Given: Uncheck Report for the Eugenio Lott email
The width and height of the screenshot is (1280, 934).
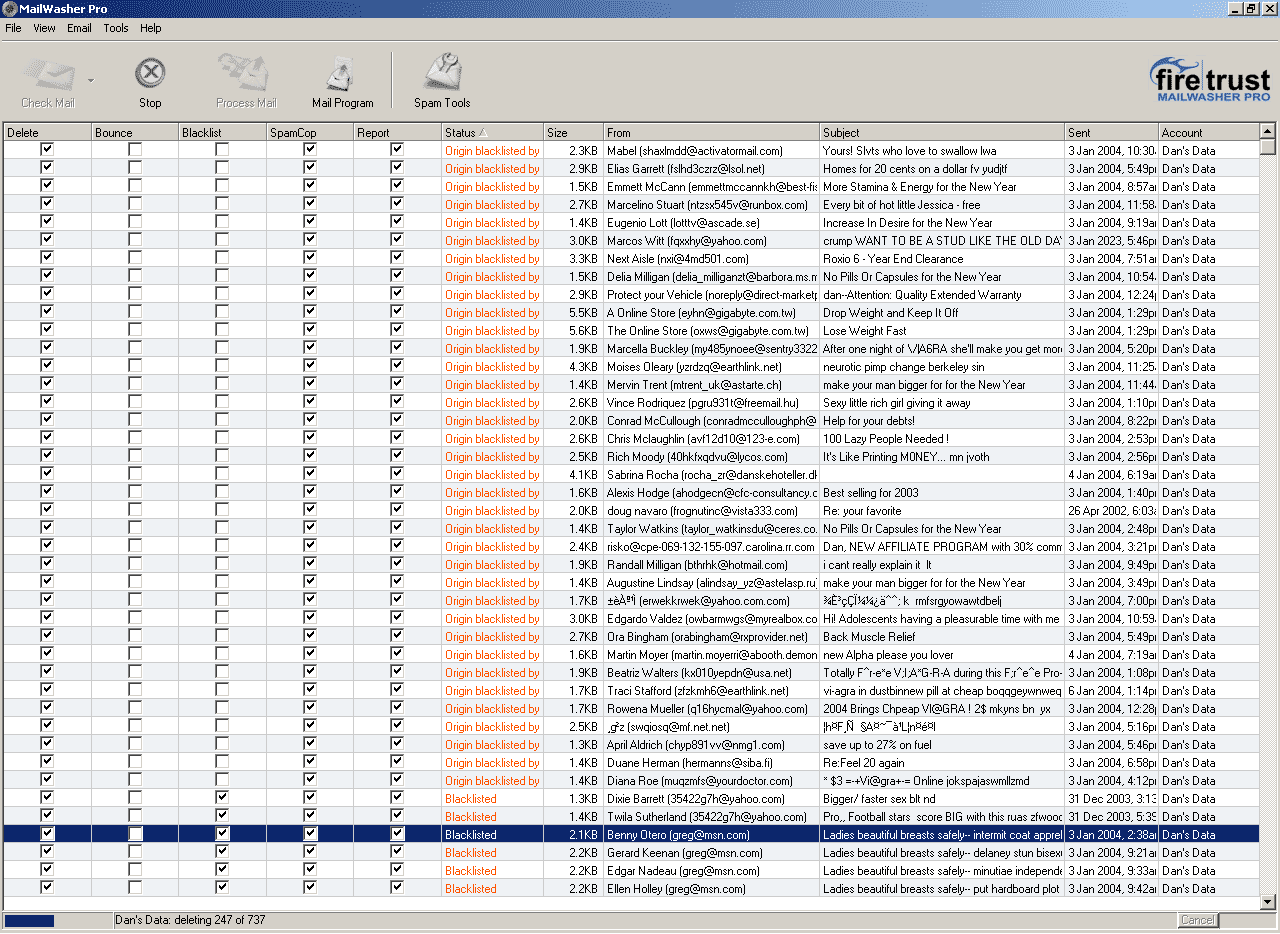Looking at the screenshot, I should (x=397, y=222).
